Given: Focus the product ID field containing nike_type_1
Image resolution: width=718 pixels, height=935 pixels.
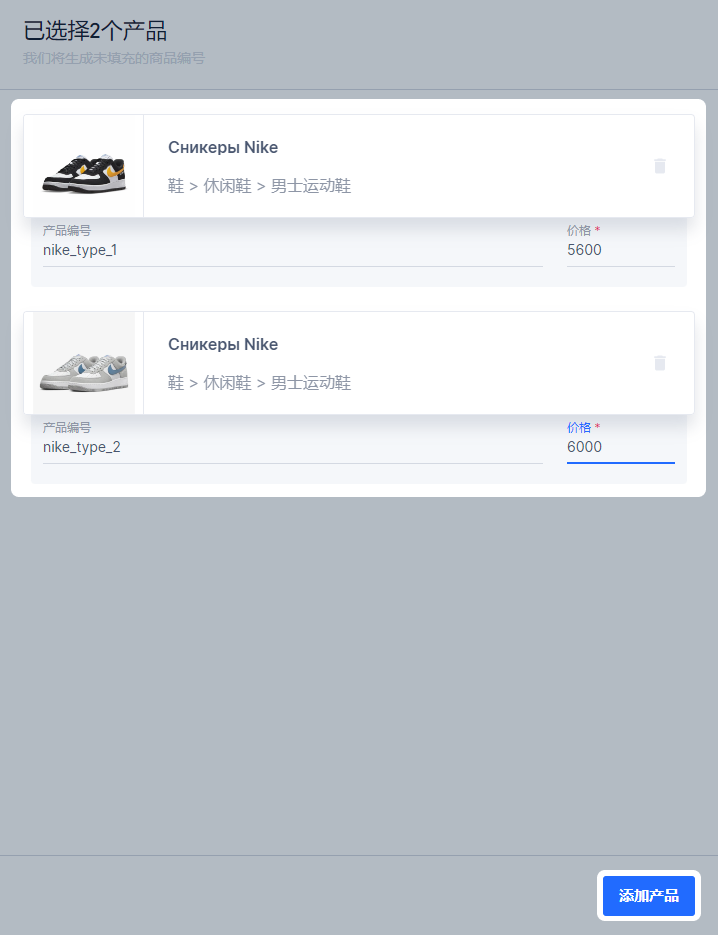Looking at the screenshot, I should coord(292,250).
